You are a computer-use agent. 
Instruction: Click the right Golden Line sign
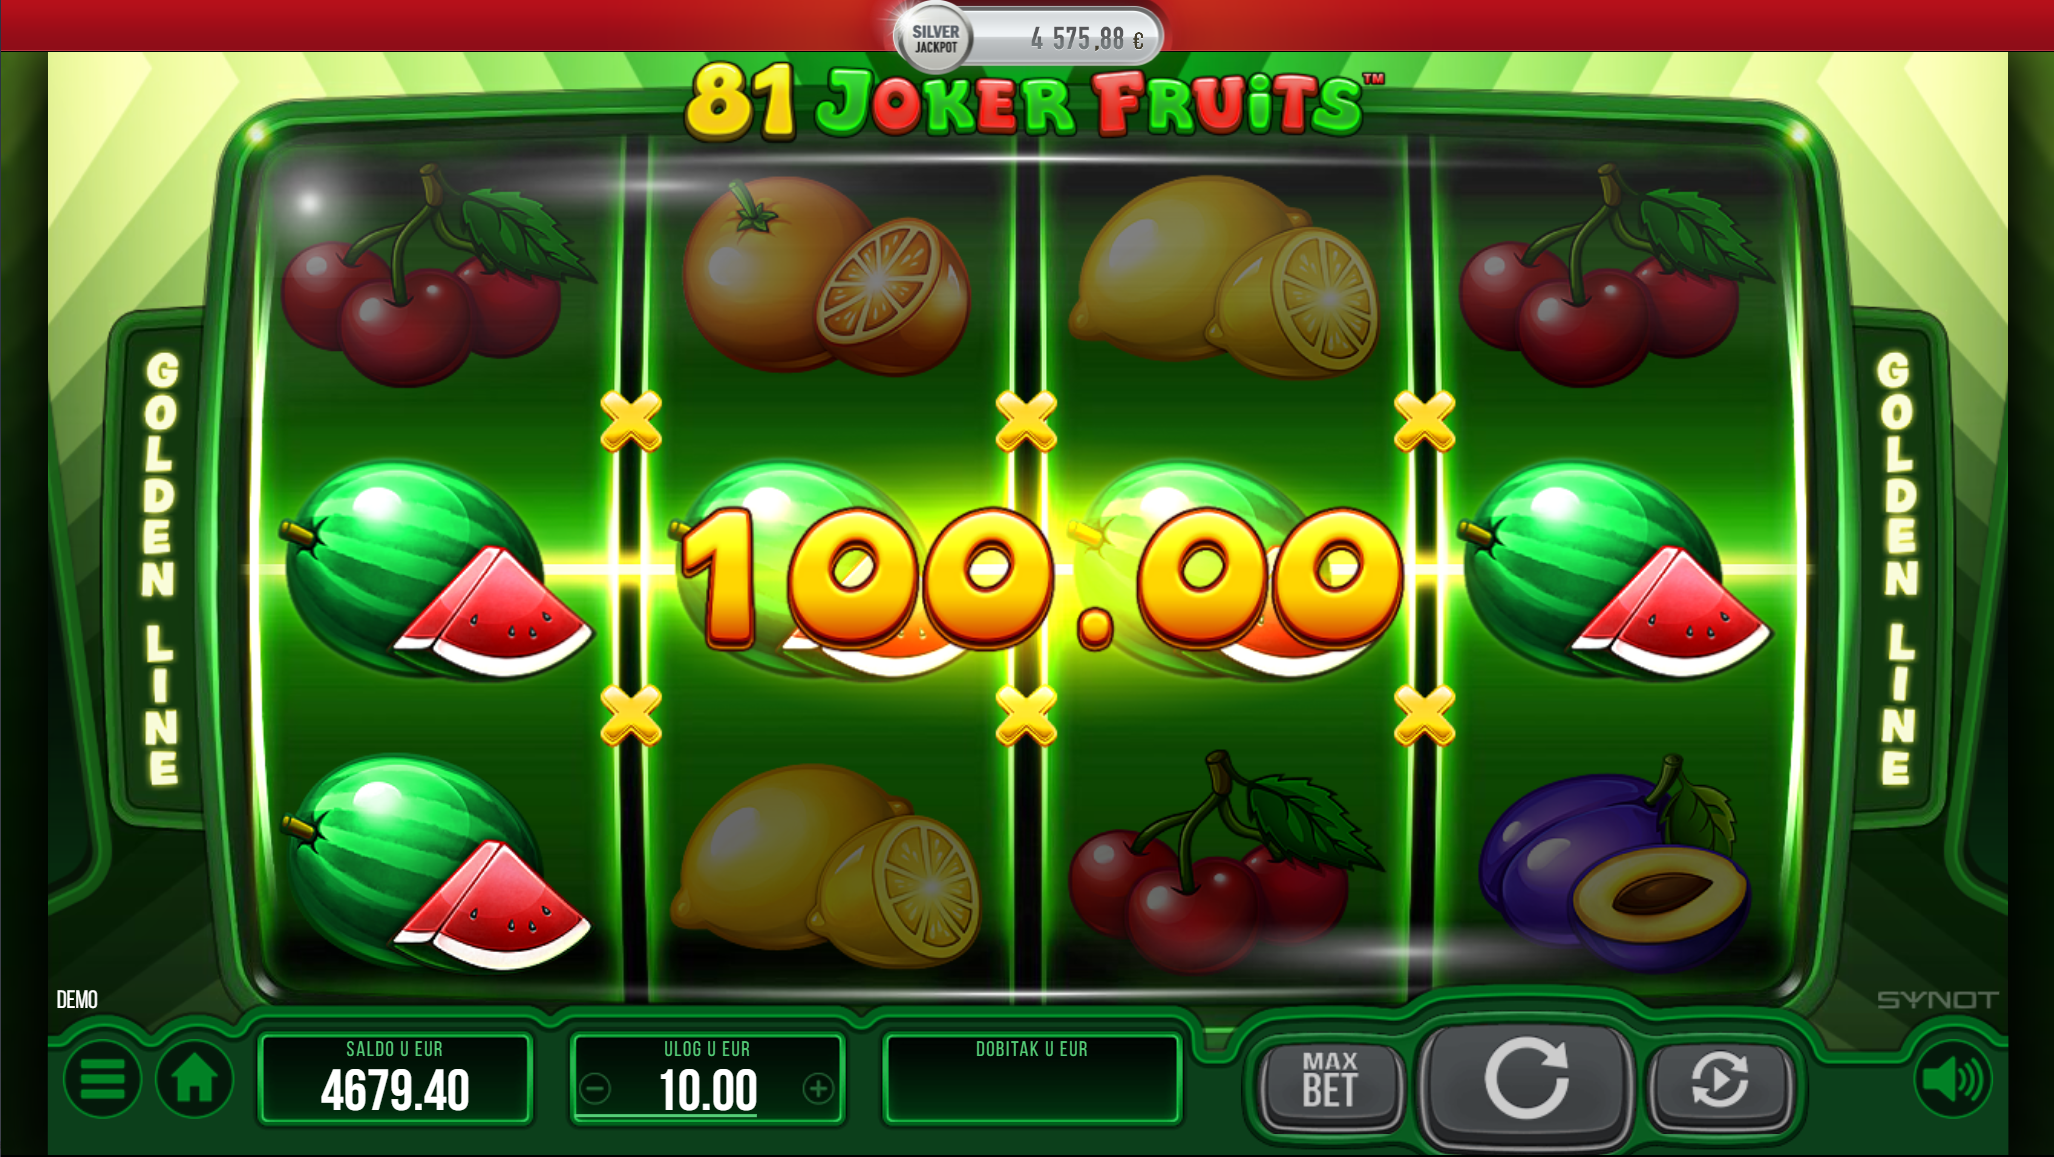point(1896,568)
